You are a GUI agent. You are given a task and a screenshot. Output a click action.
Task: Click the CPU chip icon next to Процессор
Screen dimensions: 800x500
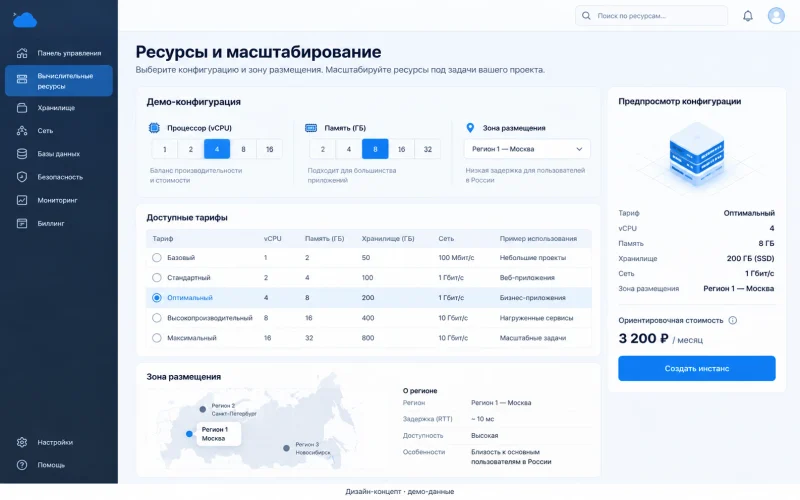(x=154, y=128)
